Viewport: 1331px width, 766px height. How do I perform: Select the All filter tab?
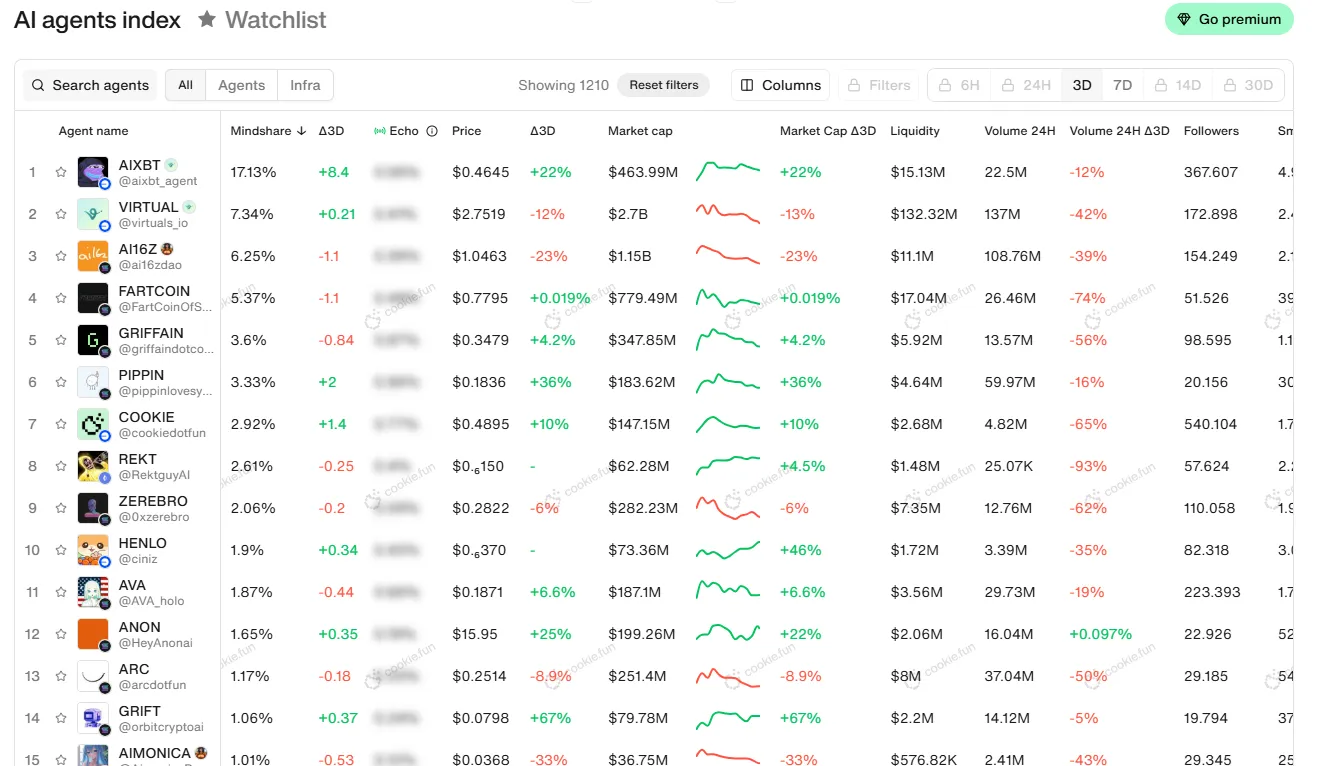point(185,85)
